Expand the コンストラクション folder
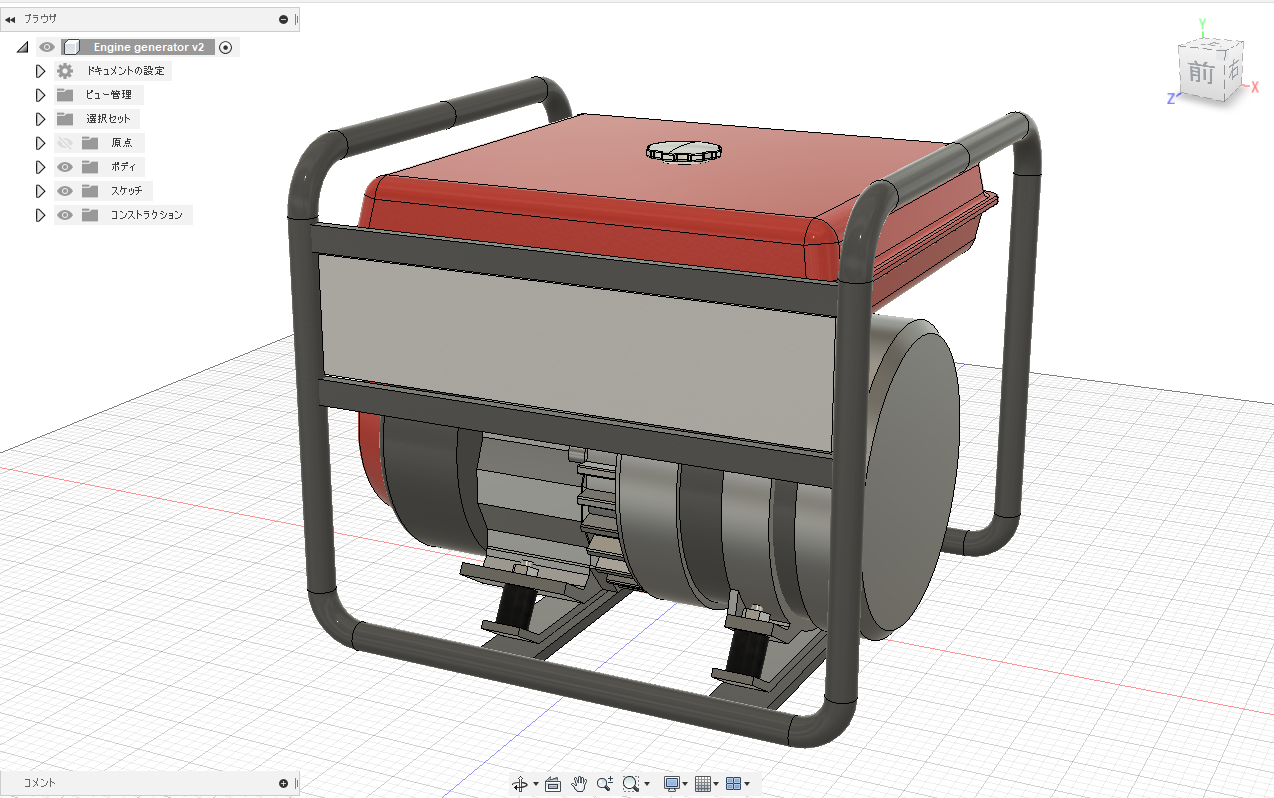This screenshot has height=798, width=1274. 41,215
